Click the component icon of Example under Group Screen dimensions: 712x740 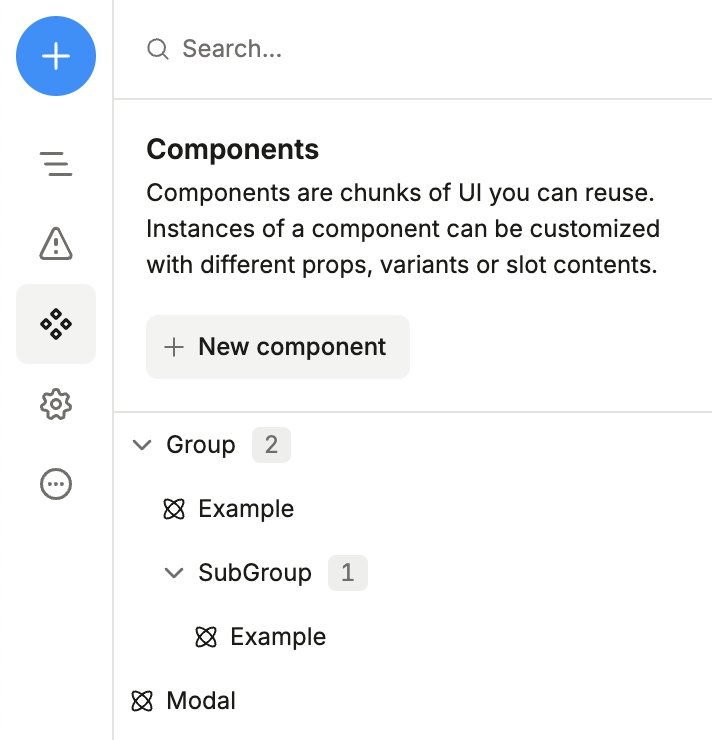[x=174, y=510]
